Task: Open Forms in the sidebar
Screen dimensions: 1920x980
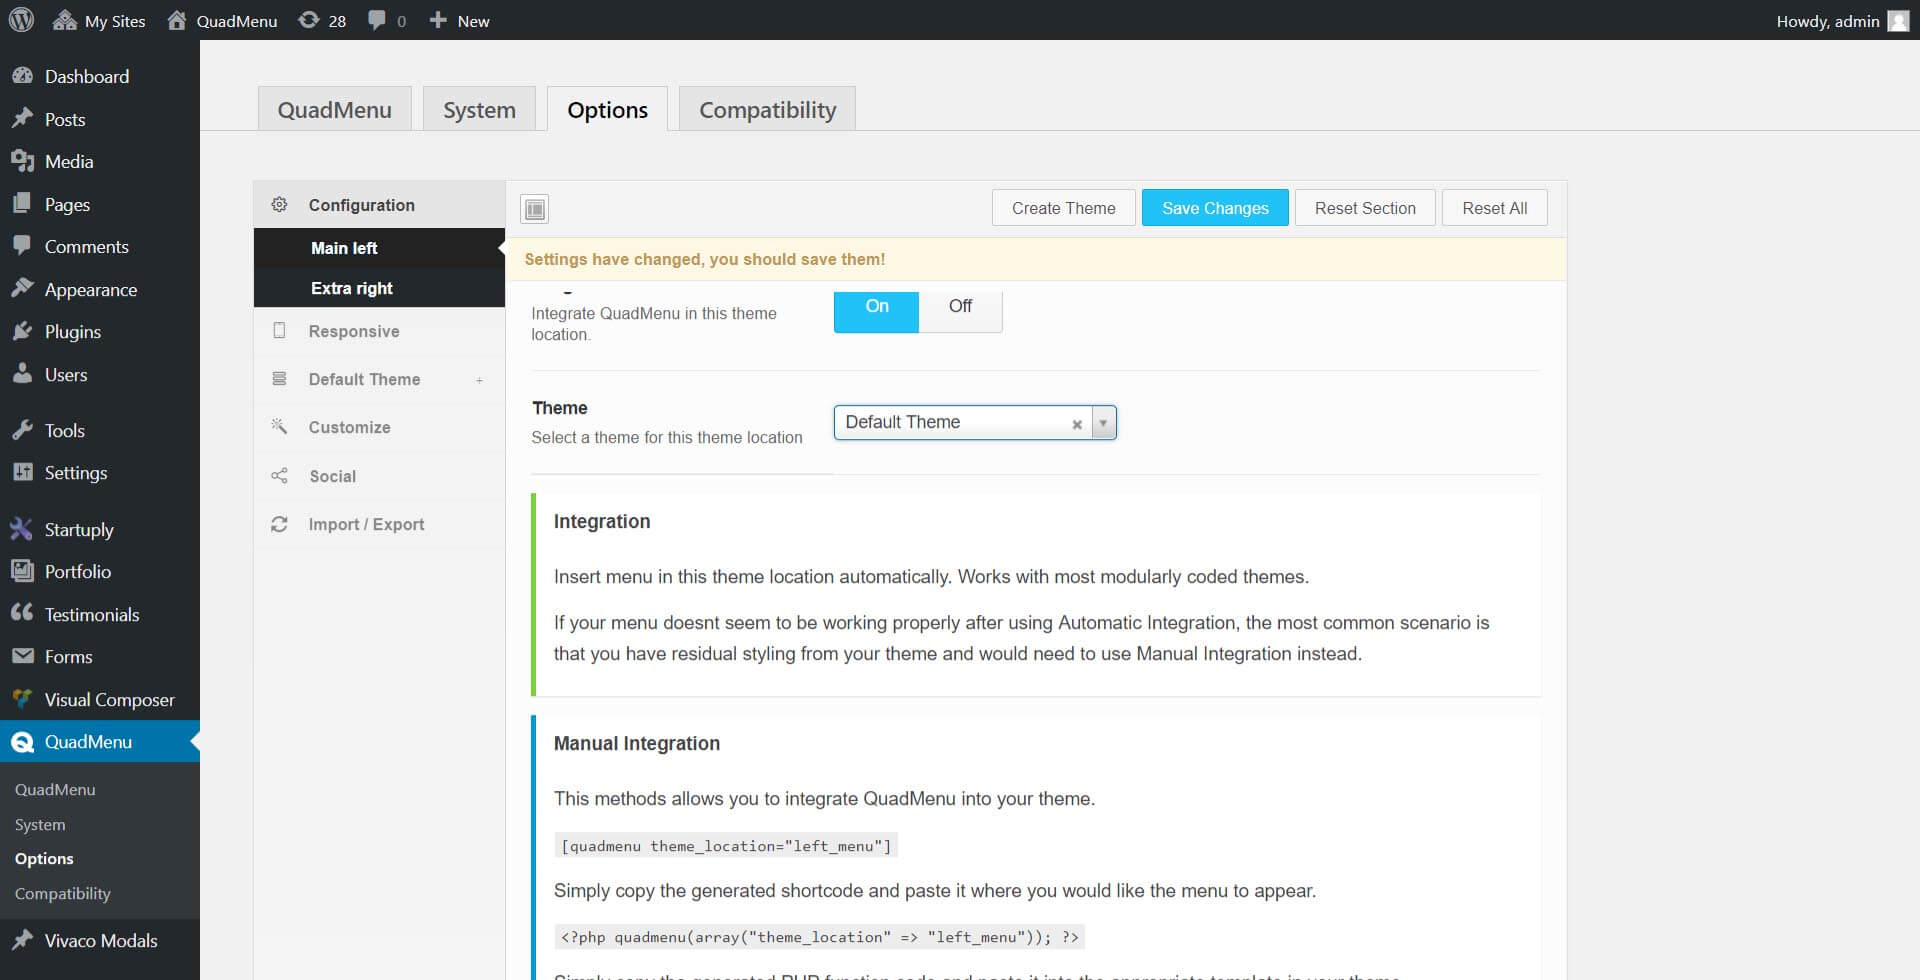Action: [x=100, y=656]
